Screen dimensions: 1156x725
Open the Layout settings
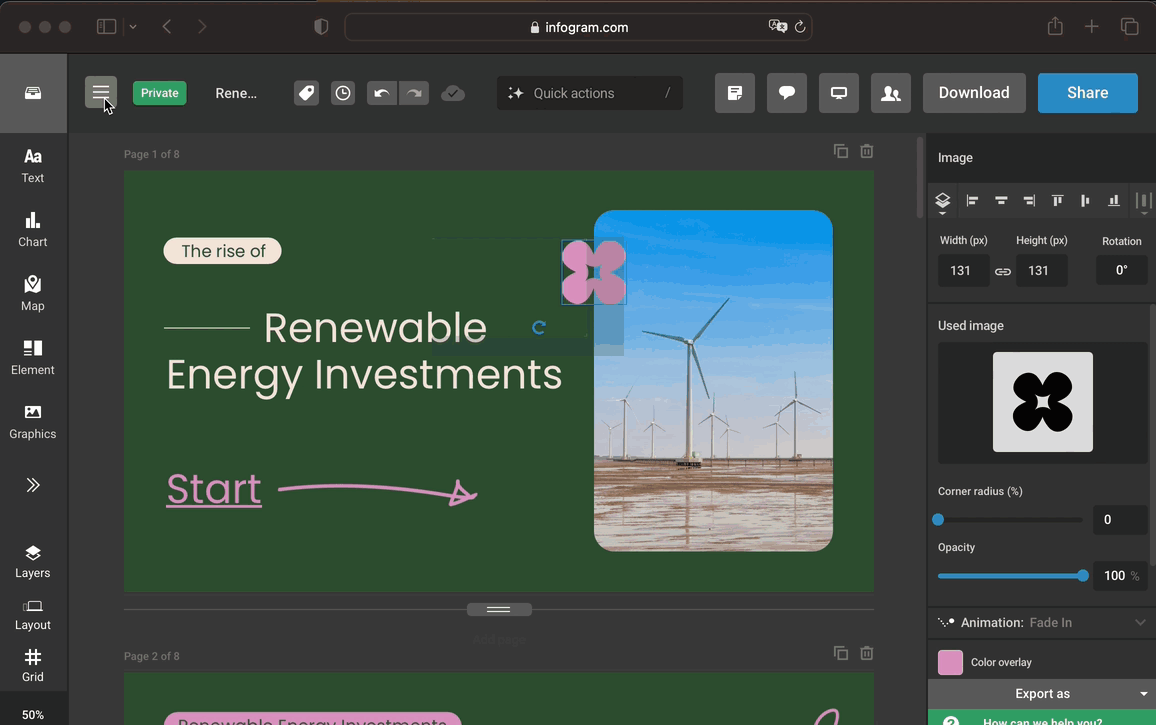coord(32,614)
